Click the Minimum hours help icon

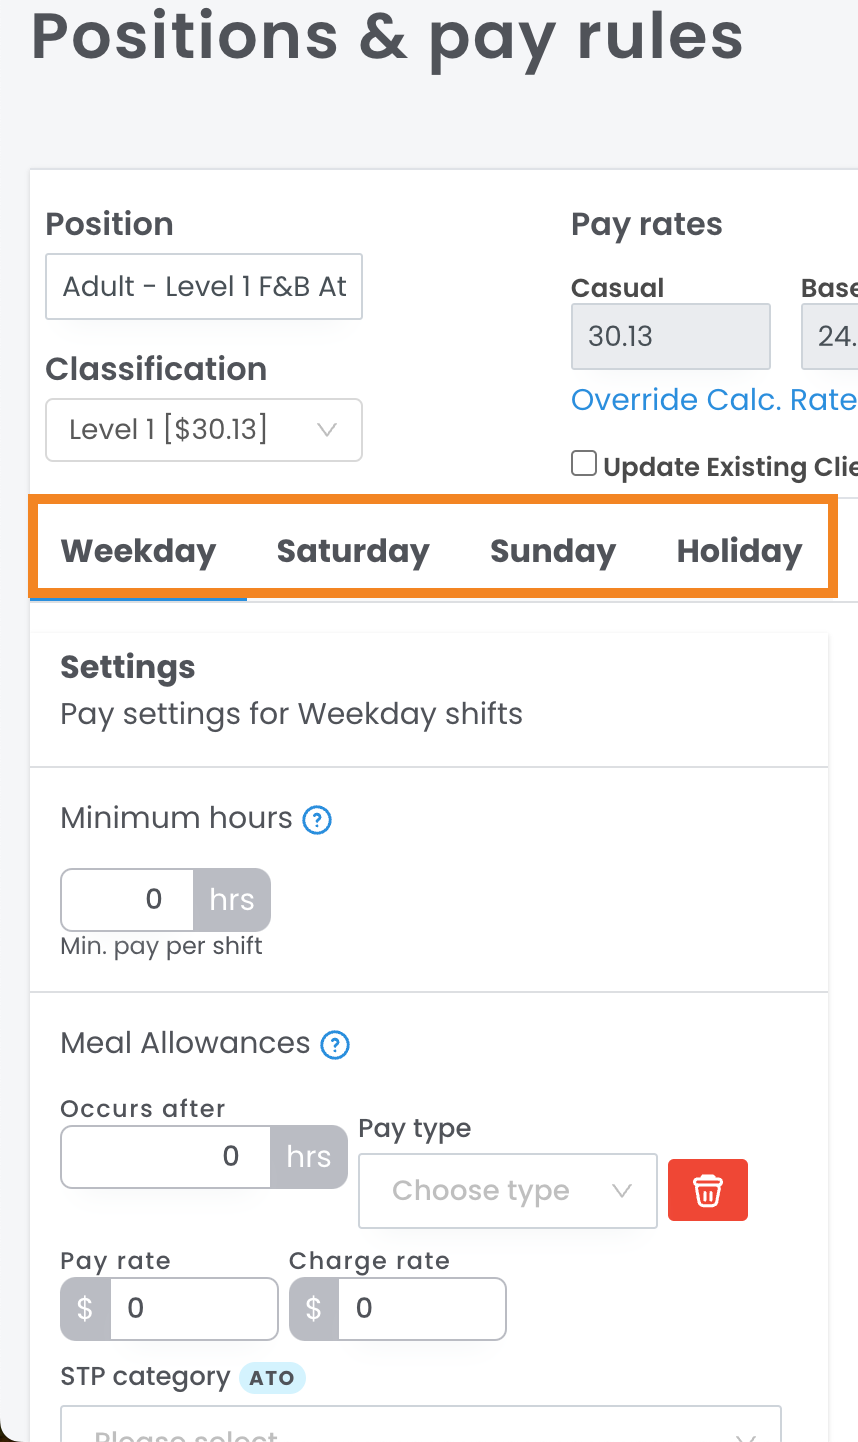pos(317,821)
